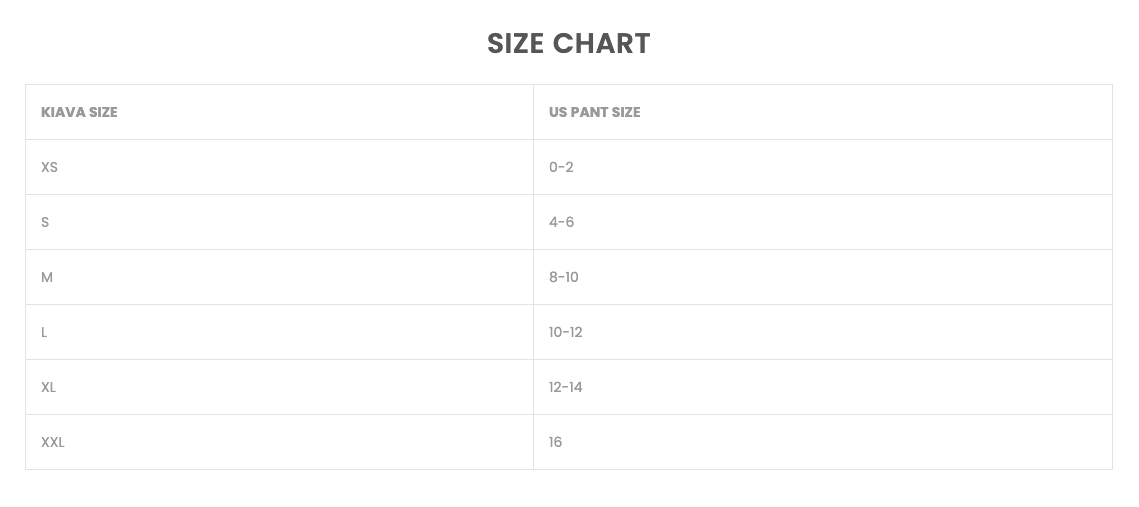Click the 8-10 pant size value
The height and width of the screenshot is (507, 1139).
pyautogui.click(x=563, y=277)
